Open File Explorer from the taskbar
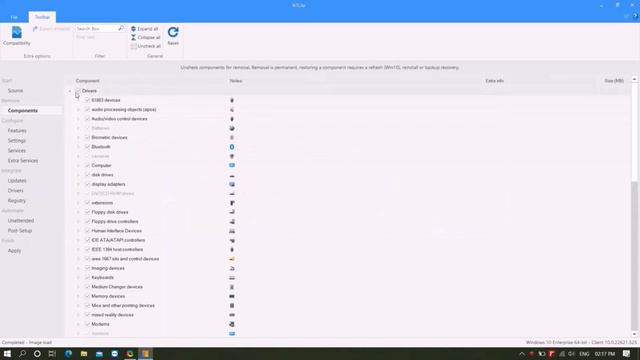Viewport: 640px width, 360px height. (x=84, y=354)
